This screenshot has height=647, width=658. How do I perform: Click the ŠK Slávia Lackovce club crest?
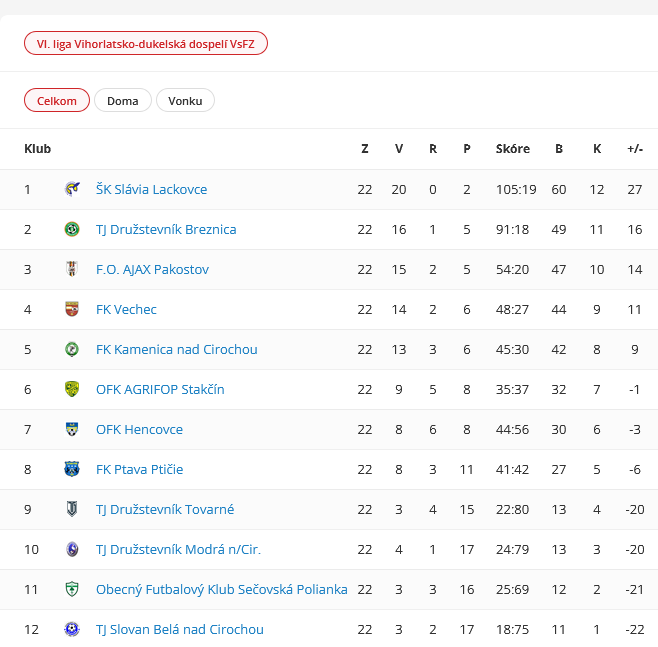pyautogui.click(x=72, y=189)
